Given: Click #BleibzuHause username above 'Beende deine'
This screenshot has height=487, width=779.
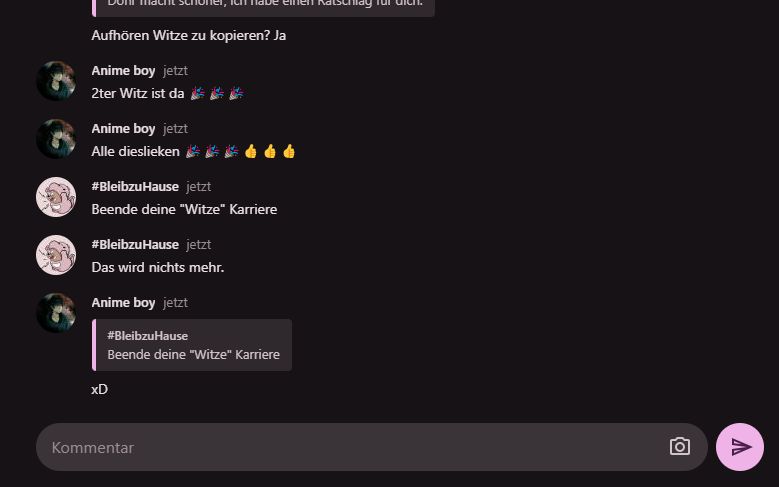Looking at the screenshot, I should click(135, 186).
